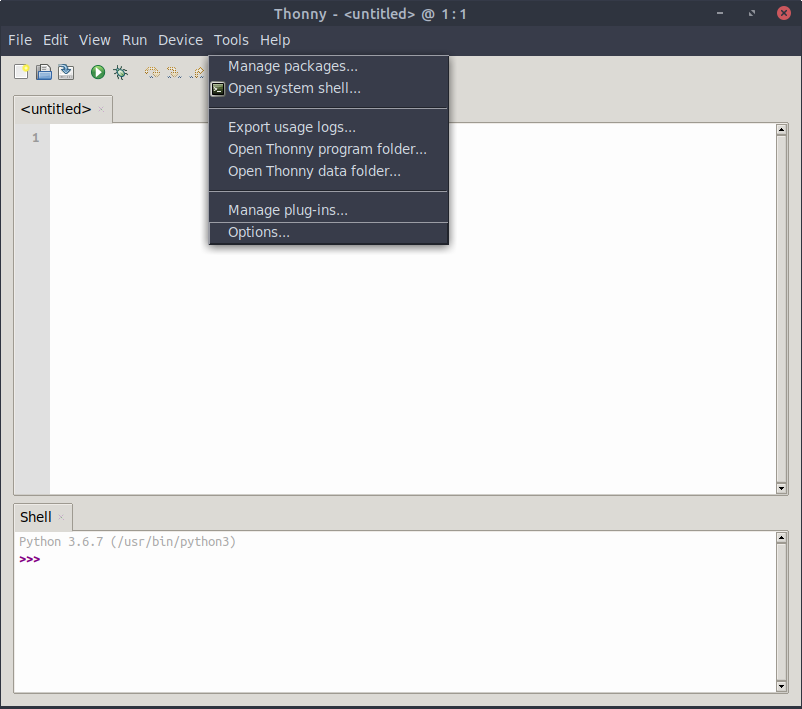Choose Manage packages... from Tools menu

coord(328,67)
